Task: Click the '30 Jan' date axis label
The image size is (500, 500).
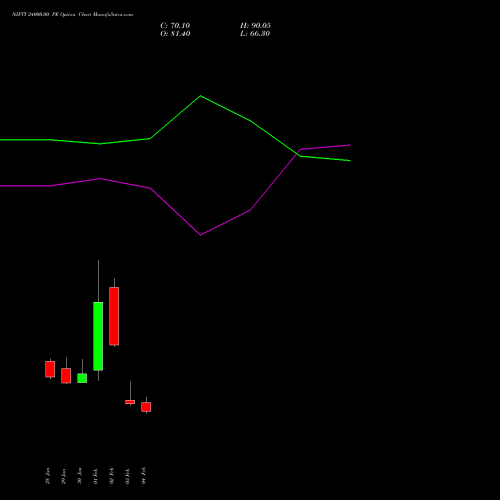Action: pos(80,476)
